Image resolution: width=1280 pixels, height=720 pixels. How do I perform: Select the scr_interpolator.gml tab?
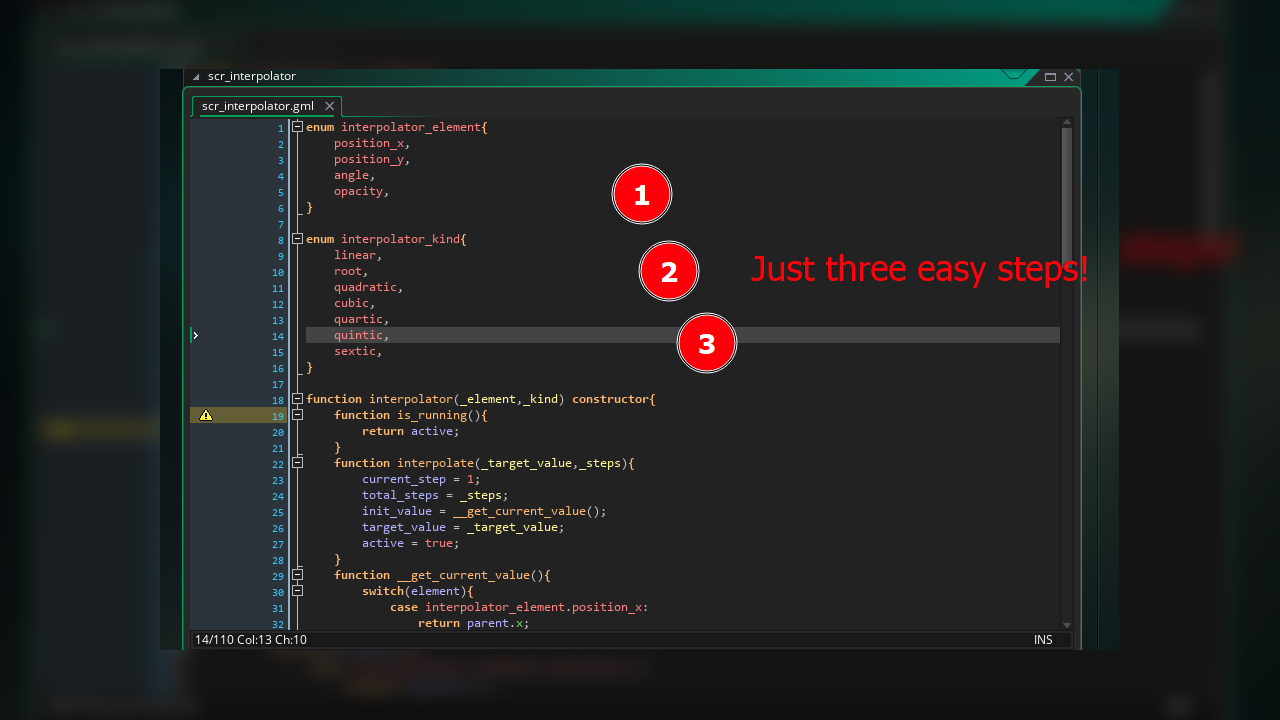pyautogui.click(x=258, y=106)
